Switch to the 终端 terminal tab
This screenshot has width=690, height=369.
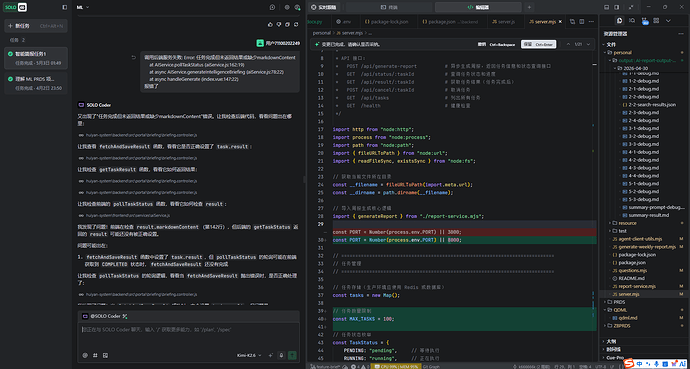(x=389, y=7)
